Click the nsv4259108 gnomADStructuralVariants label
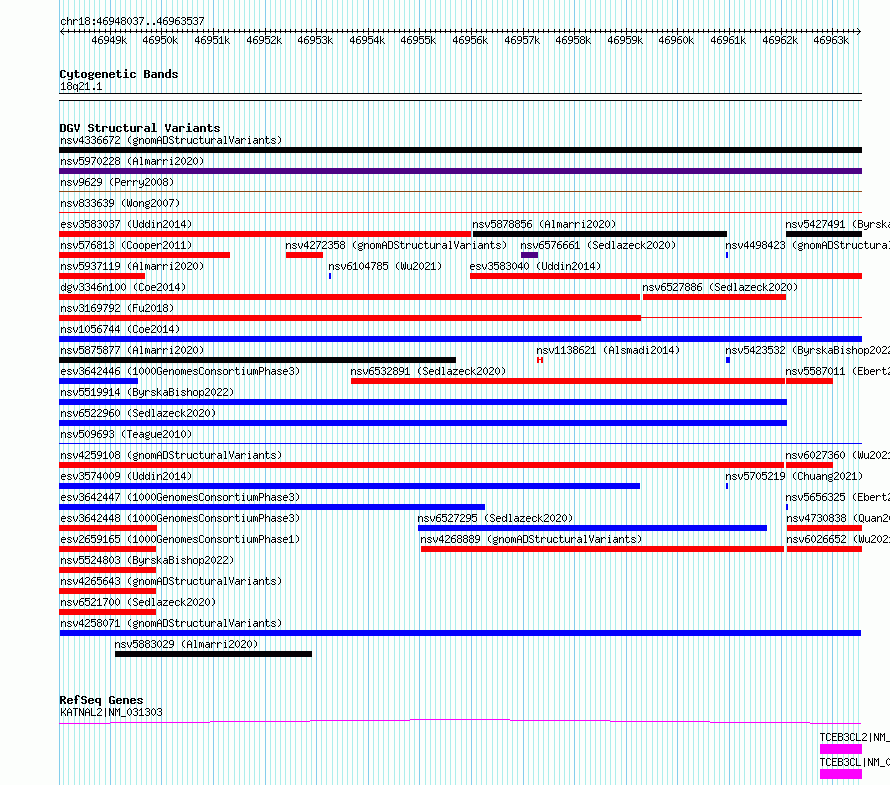890x785 pixels. coord(171,455)
